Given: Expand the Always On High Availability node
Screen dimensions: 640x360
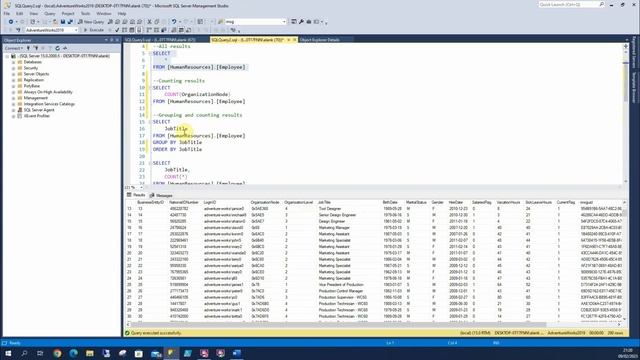Looking at the screenshot, I should point(13,92).
